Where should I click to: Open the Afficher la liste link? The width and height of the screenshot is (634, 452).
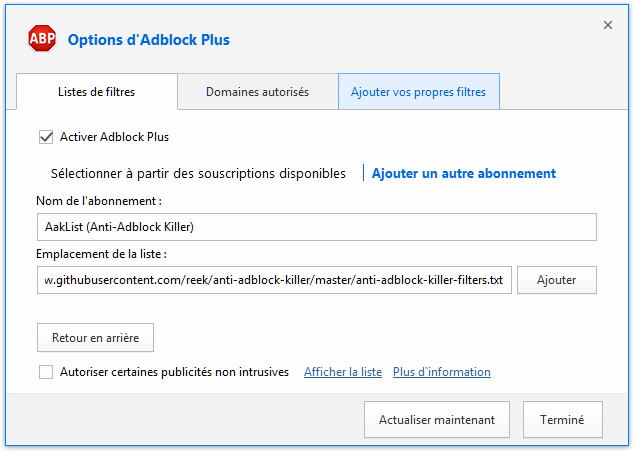(343, 372)
